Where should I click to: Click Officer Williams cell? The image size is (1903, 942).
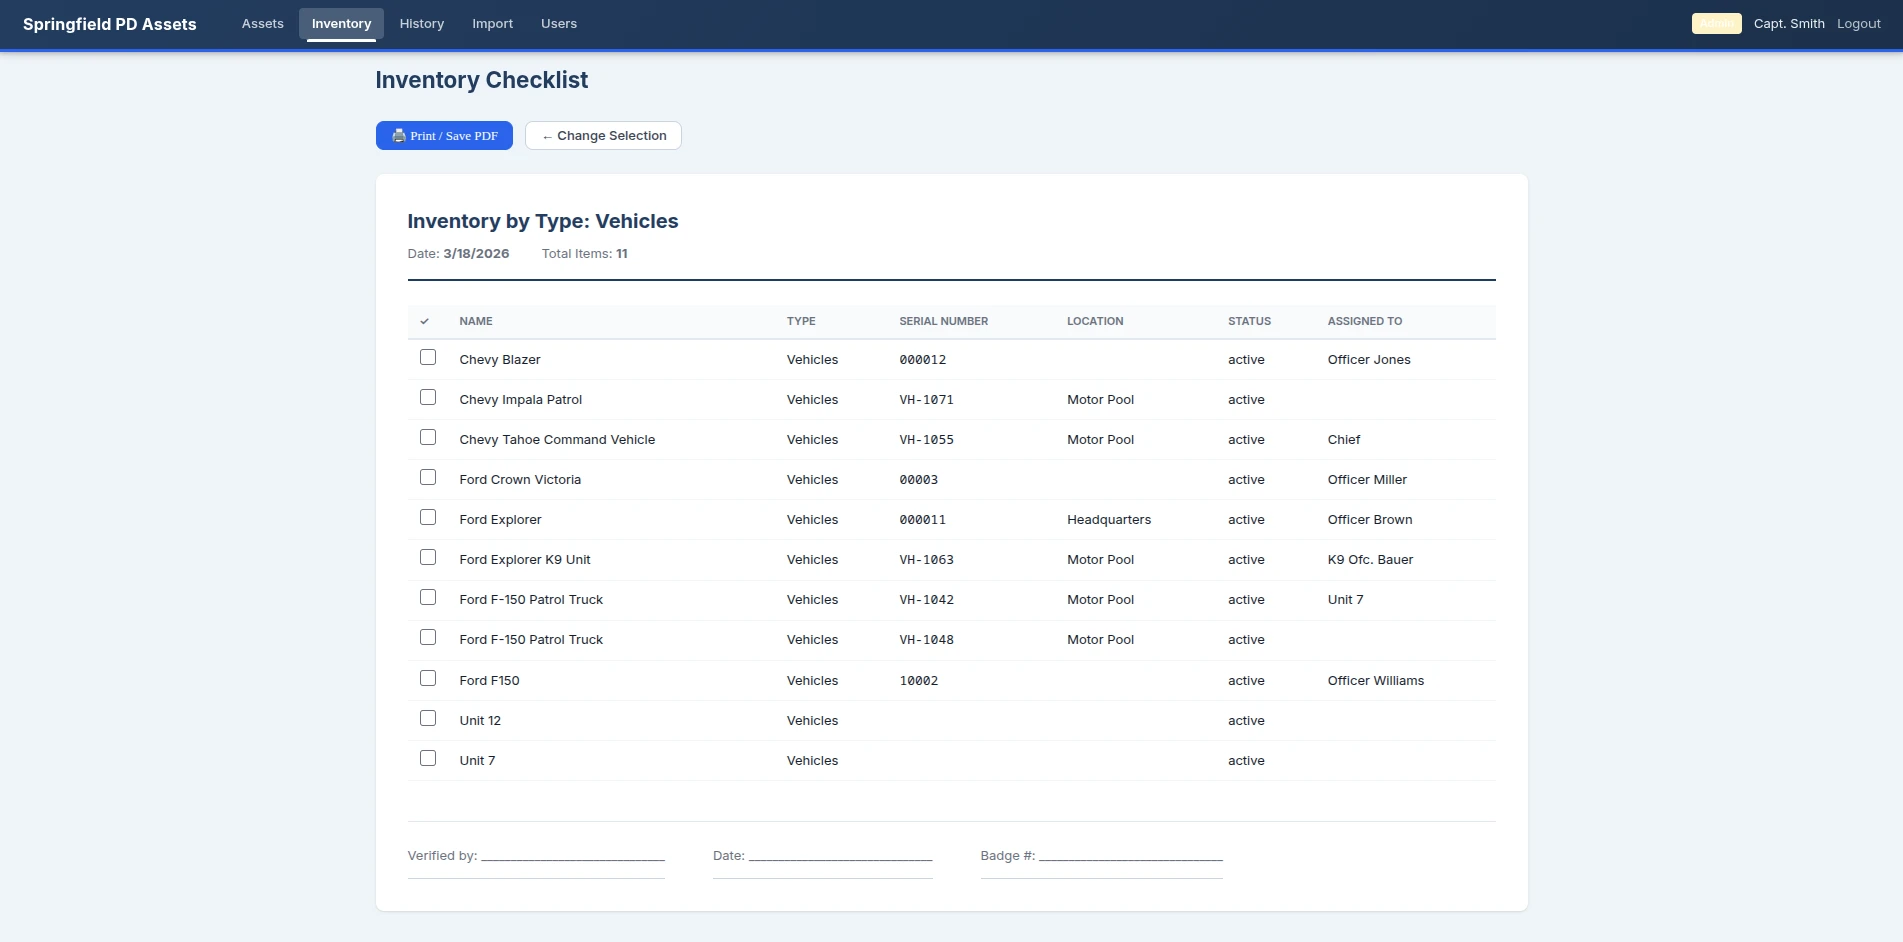(x=1376, y=681)
